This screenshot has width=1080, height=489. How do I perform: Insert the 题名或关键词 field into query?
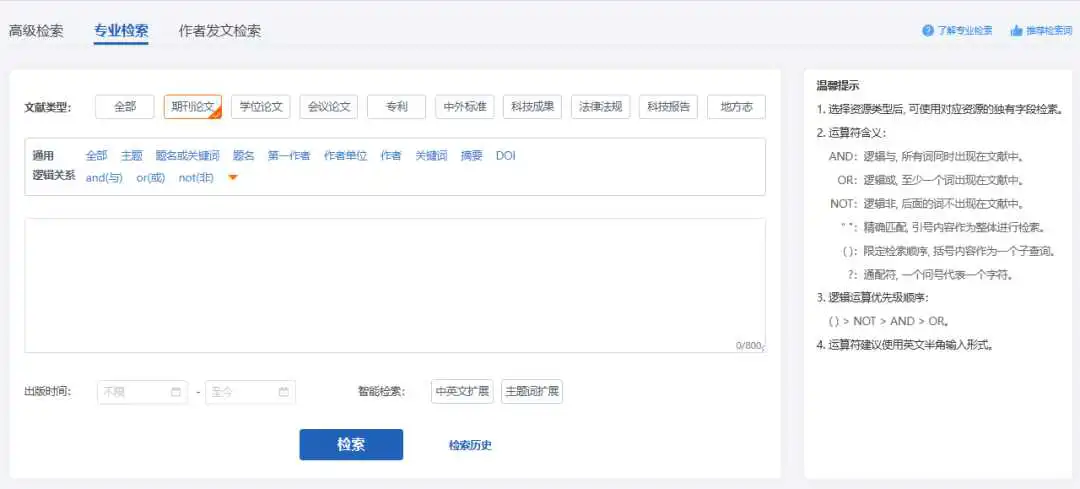coord(187,156)
